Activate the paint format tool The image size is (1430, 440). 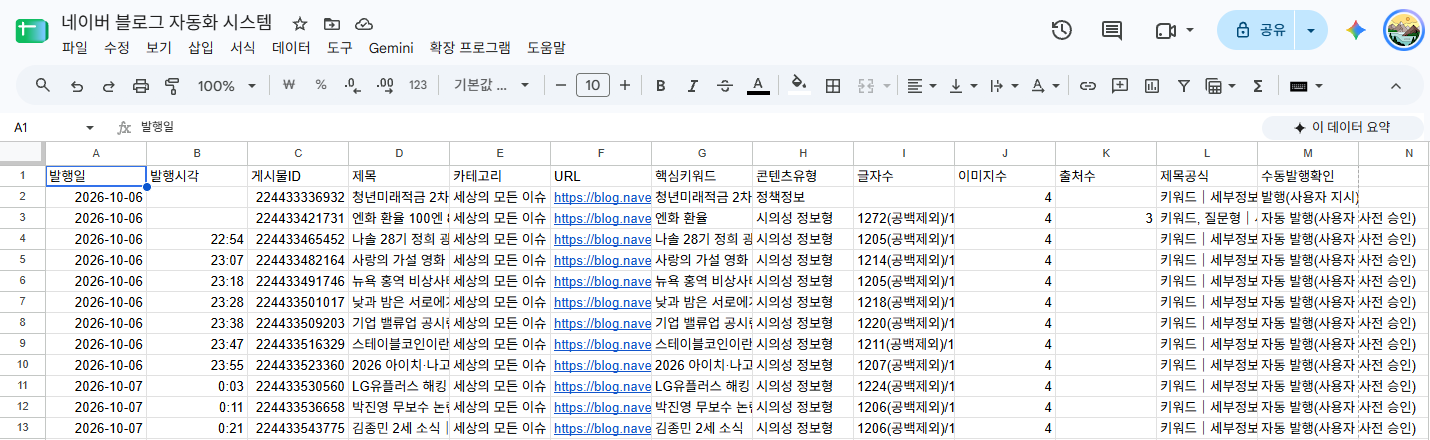(171, 85)
